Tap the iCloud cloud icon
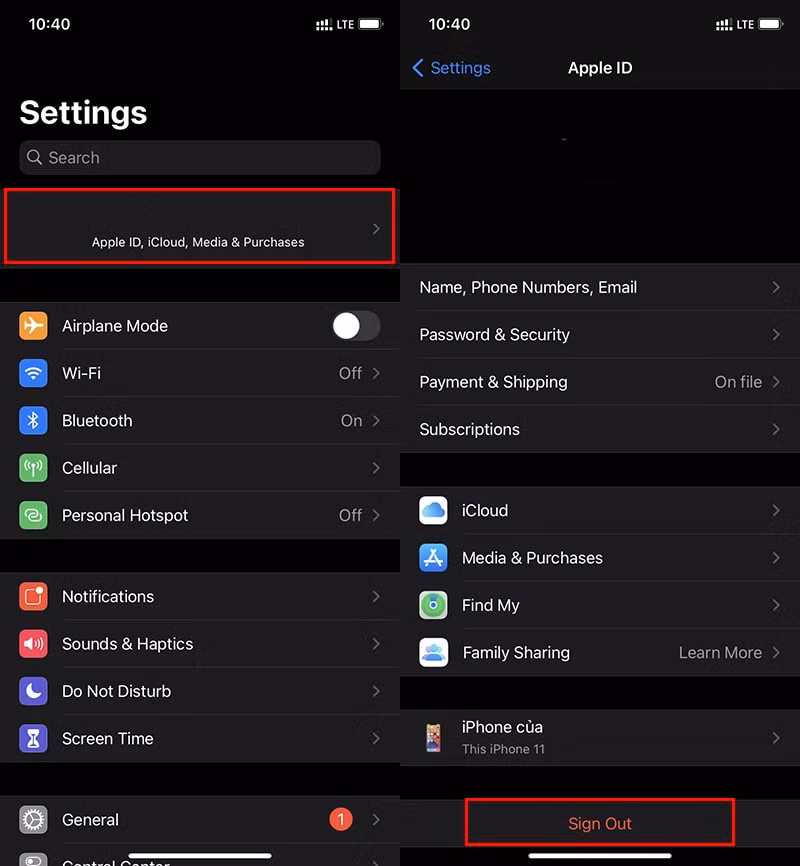The width and height of the screenshot is (800, 866). point(433,510)
